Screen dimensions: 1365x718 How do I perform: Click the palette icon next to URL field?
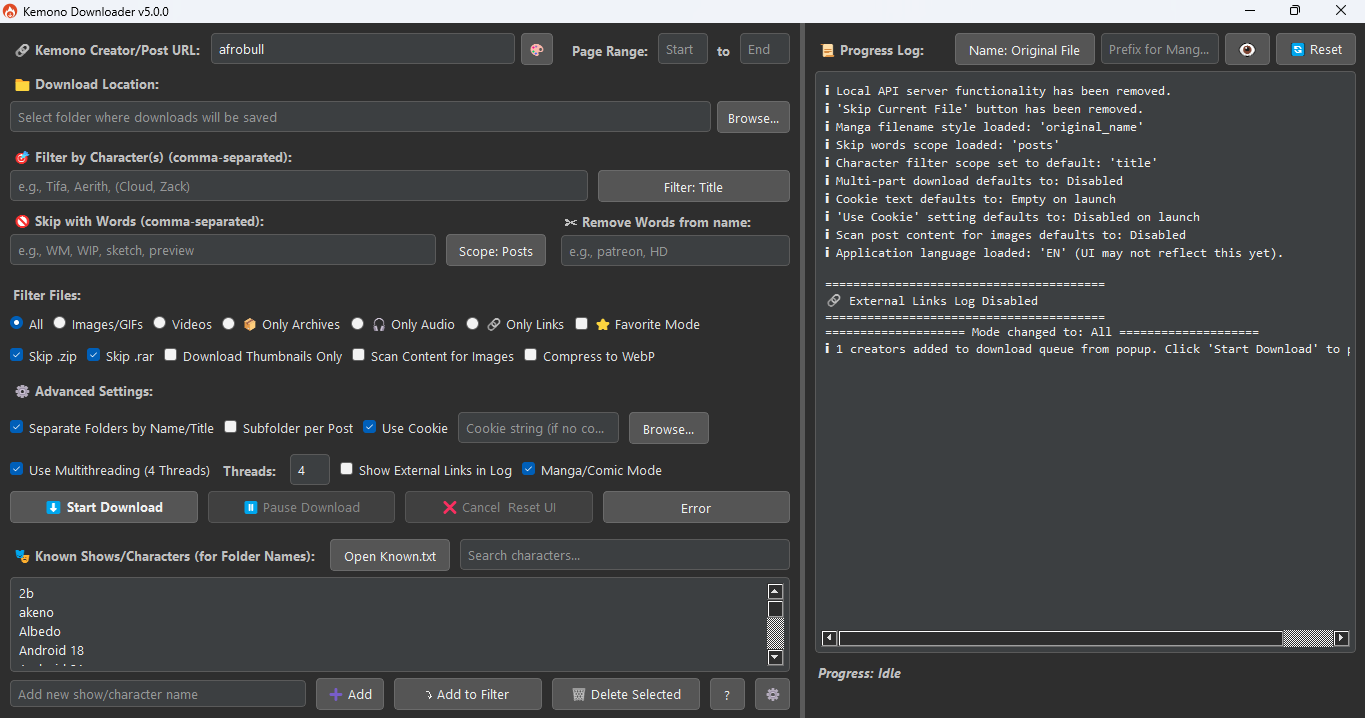pos(537,49)
